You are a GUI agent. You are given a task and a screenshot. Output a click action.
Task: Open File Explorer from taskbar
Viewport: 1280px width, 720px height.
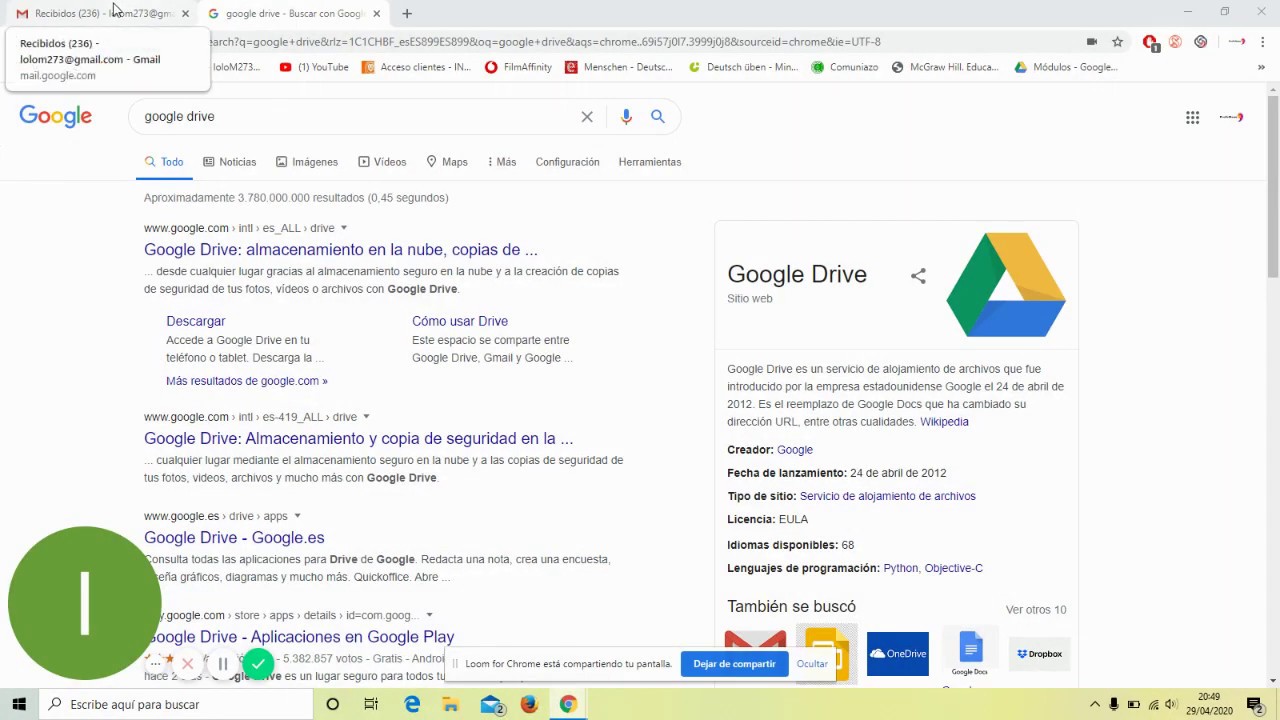pyautogui.click(x=451, y=704)
